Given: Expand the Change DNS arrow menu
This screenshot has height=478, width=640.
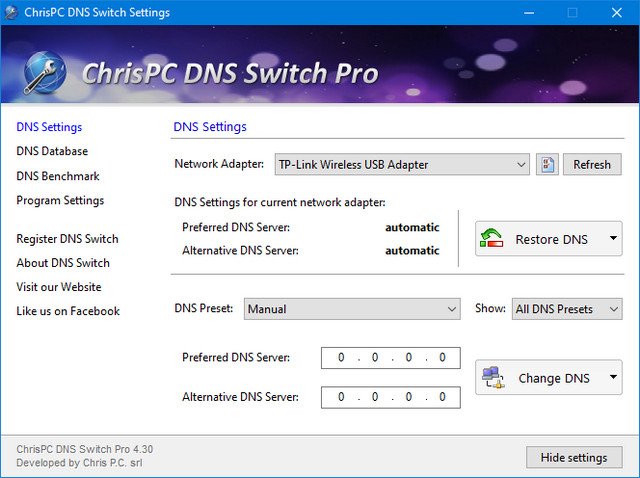Looking at the screenshot, I should click(x=613, y=377).
